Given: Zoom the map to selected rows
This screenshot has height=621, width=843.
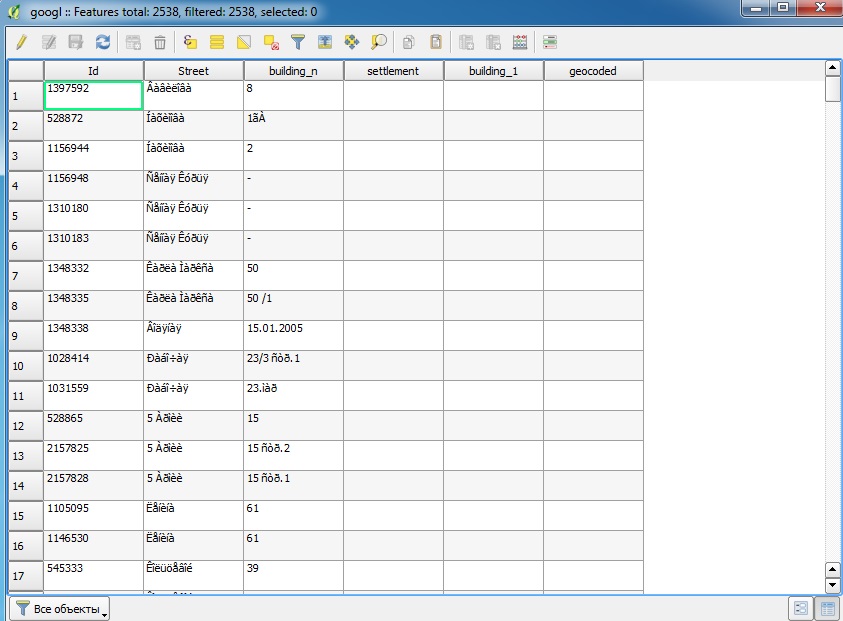Looking at the screenshot, I should coord(379,42).
